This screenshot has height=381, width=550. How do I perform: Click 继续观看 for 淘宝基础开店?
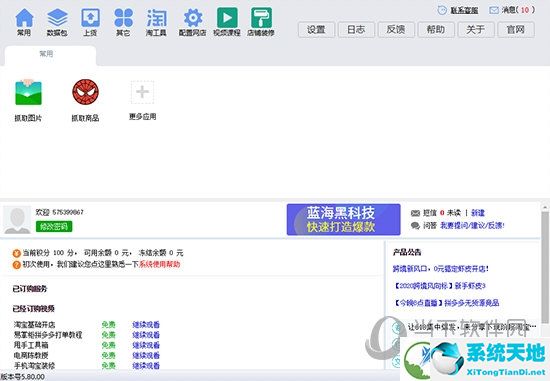pos(146,325)
